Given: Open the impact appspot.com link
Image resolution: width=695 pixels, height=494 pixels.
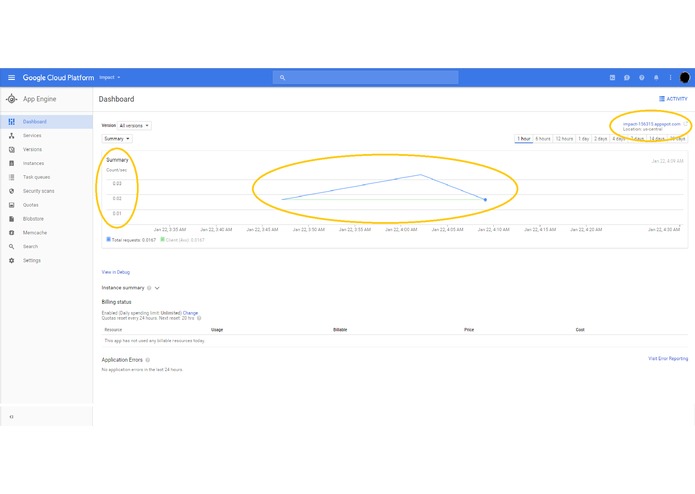Looking at the screenshot, I should [x=651, y=124].
